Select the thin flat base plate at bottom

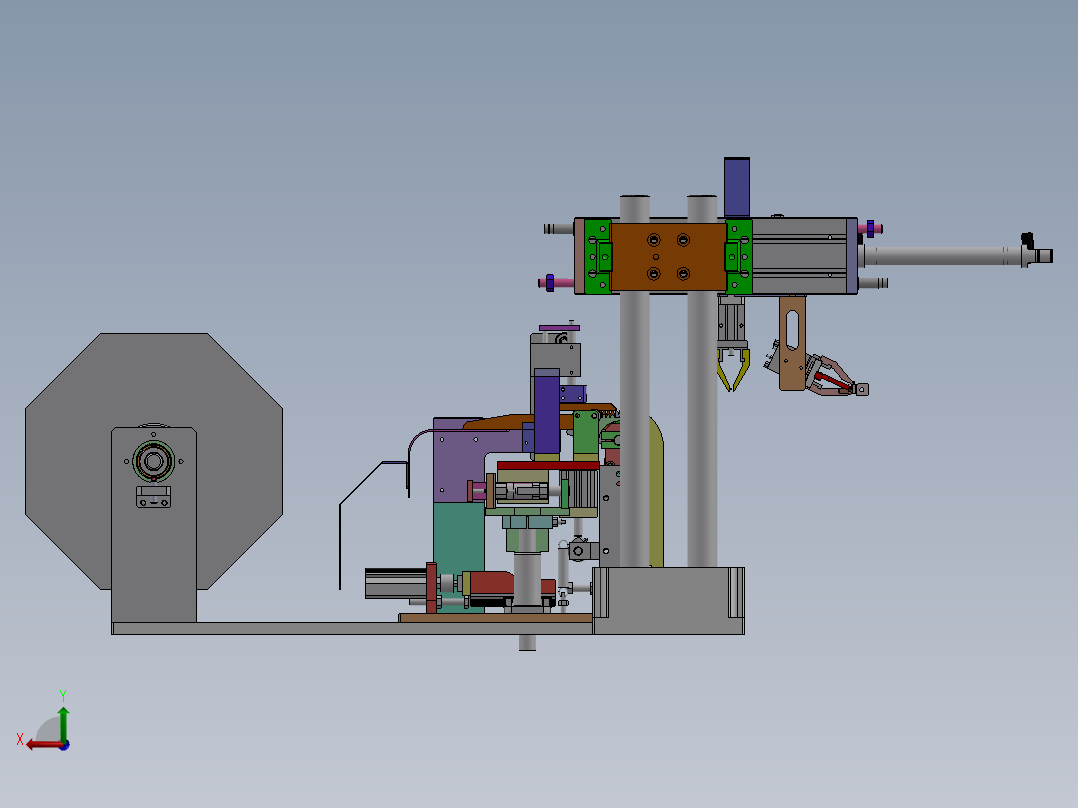[x=352, y=629]
